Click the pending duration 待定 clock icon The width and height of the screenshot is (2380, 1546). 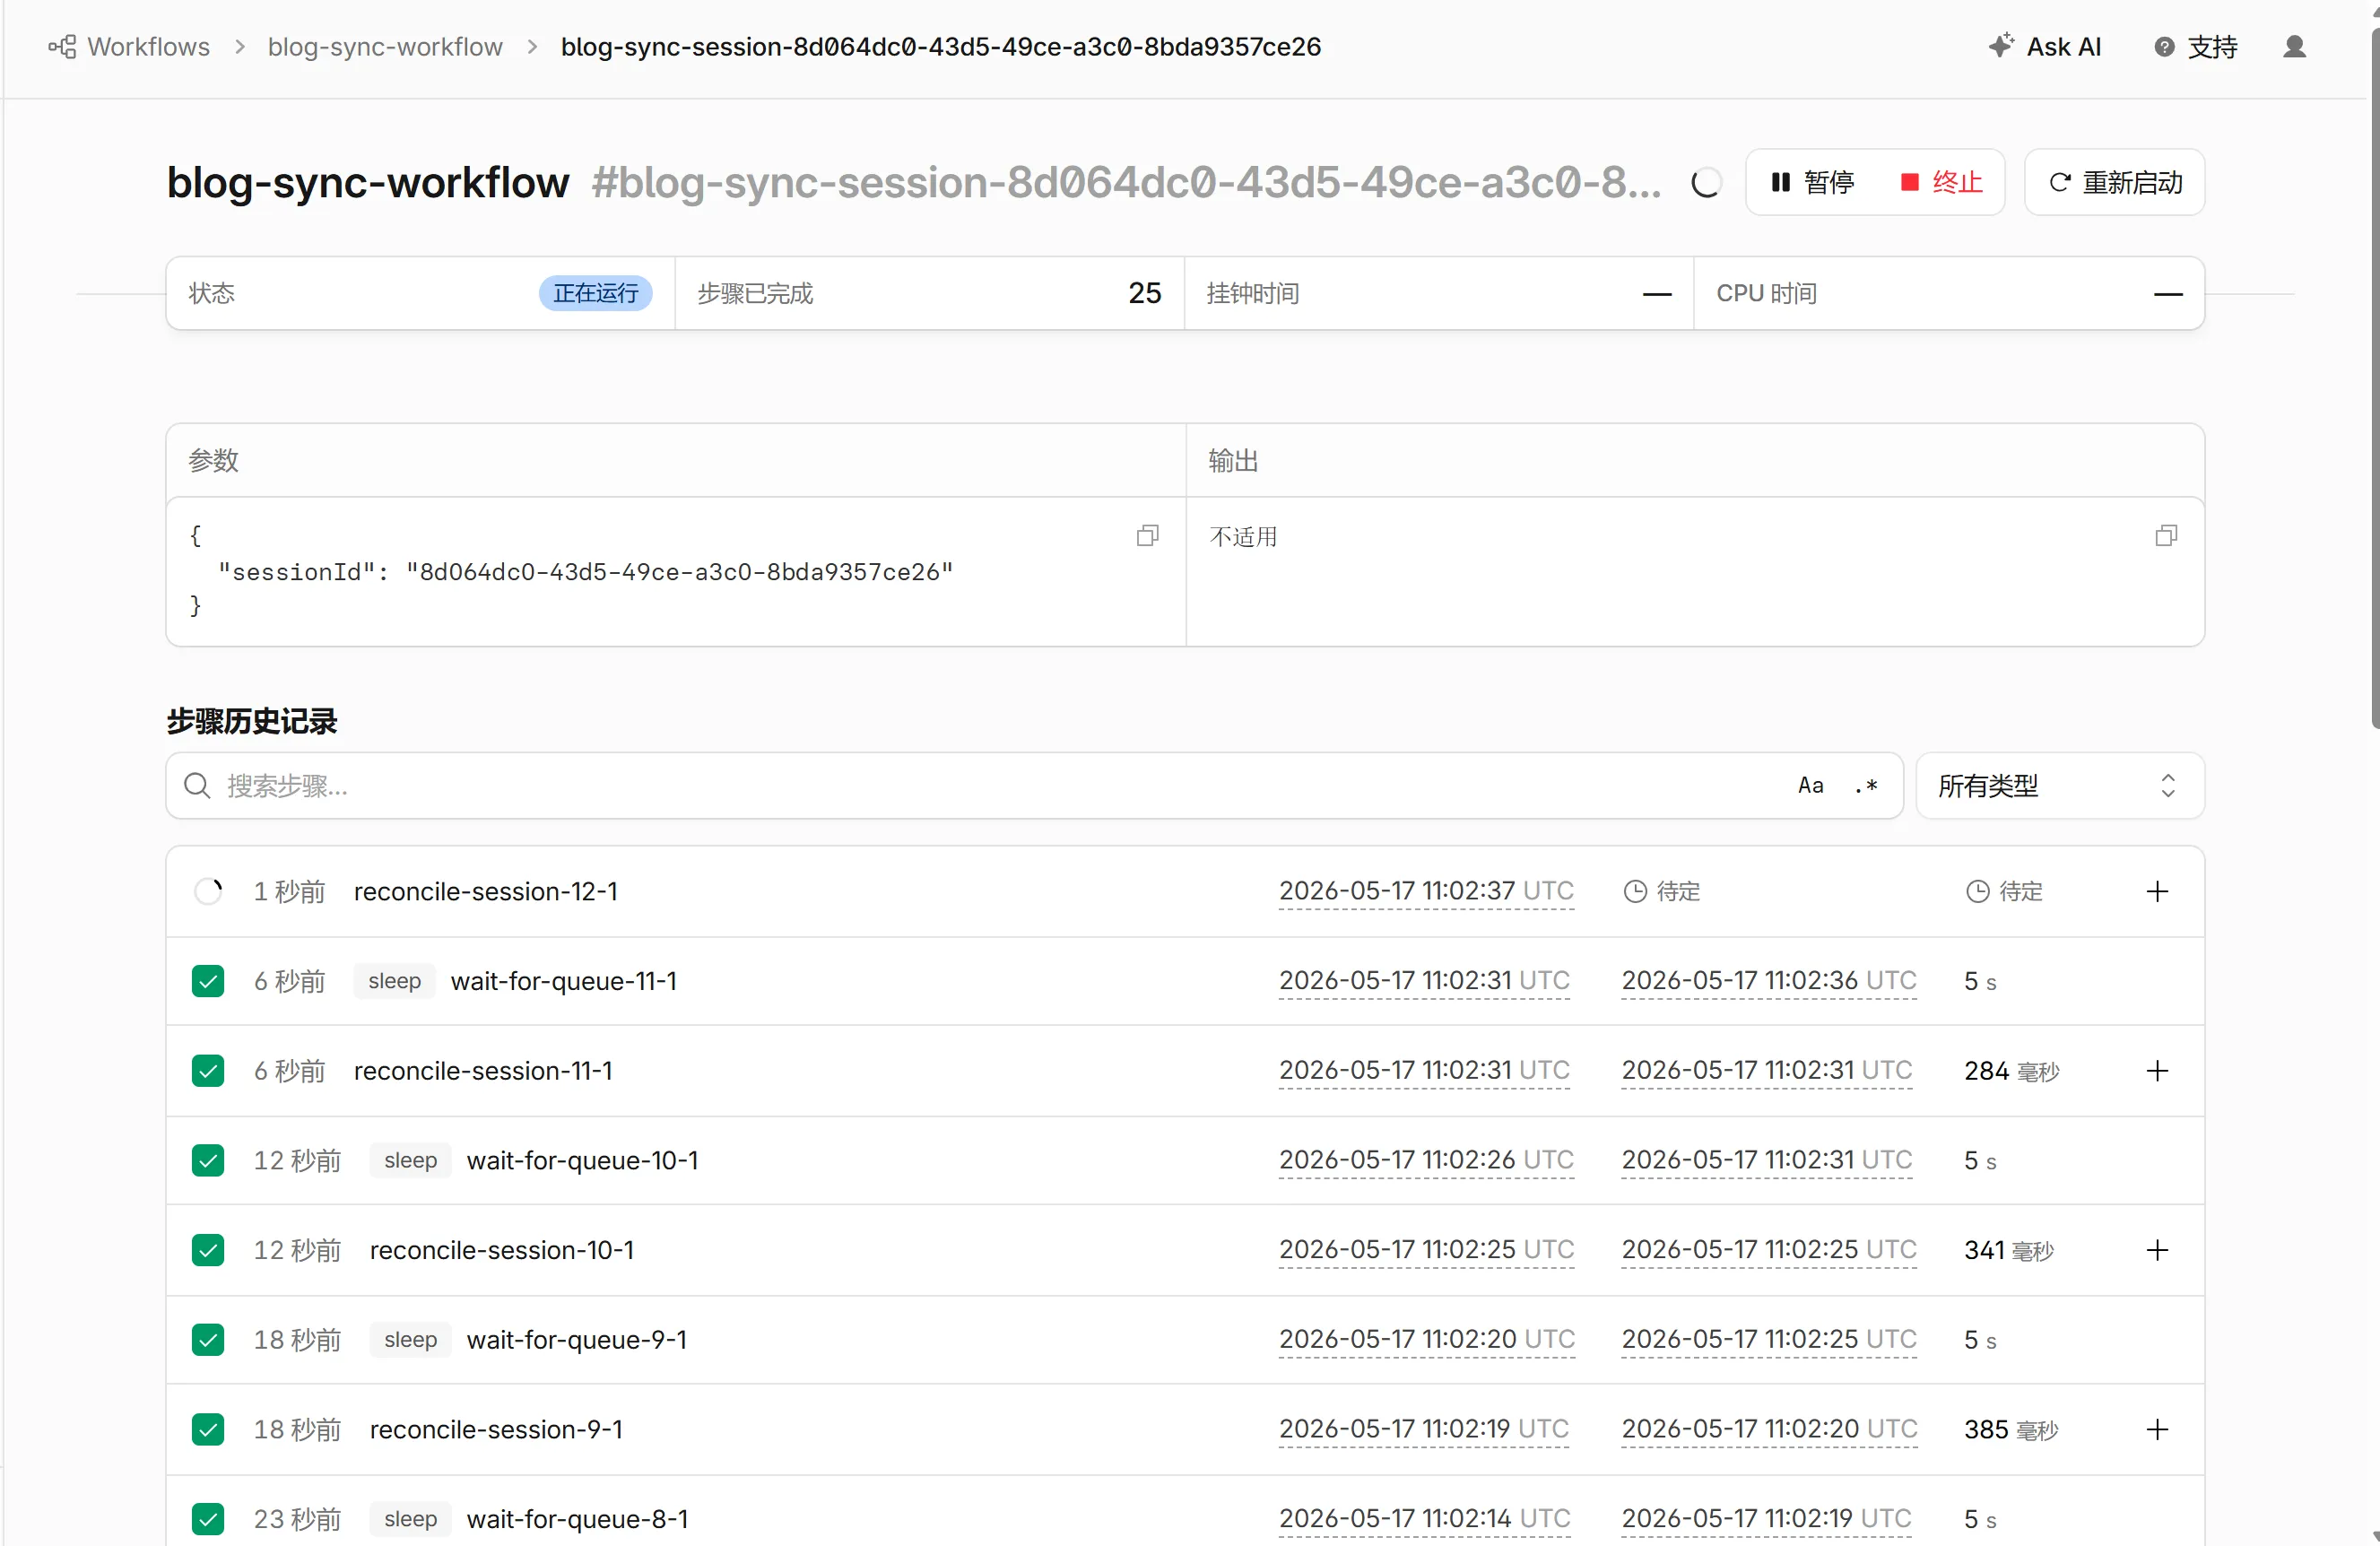tap(1977, 891)
